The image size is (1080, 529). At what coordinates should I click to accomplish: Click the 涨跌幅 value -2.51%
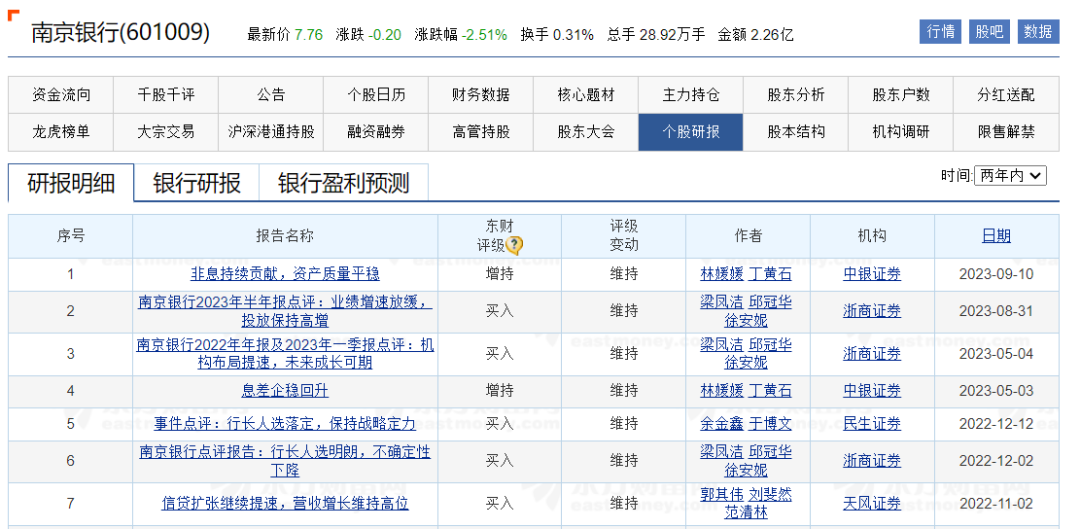(x=484, y=34)
